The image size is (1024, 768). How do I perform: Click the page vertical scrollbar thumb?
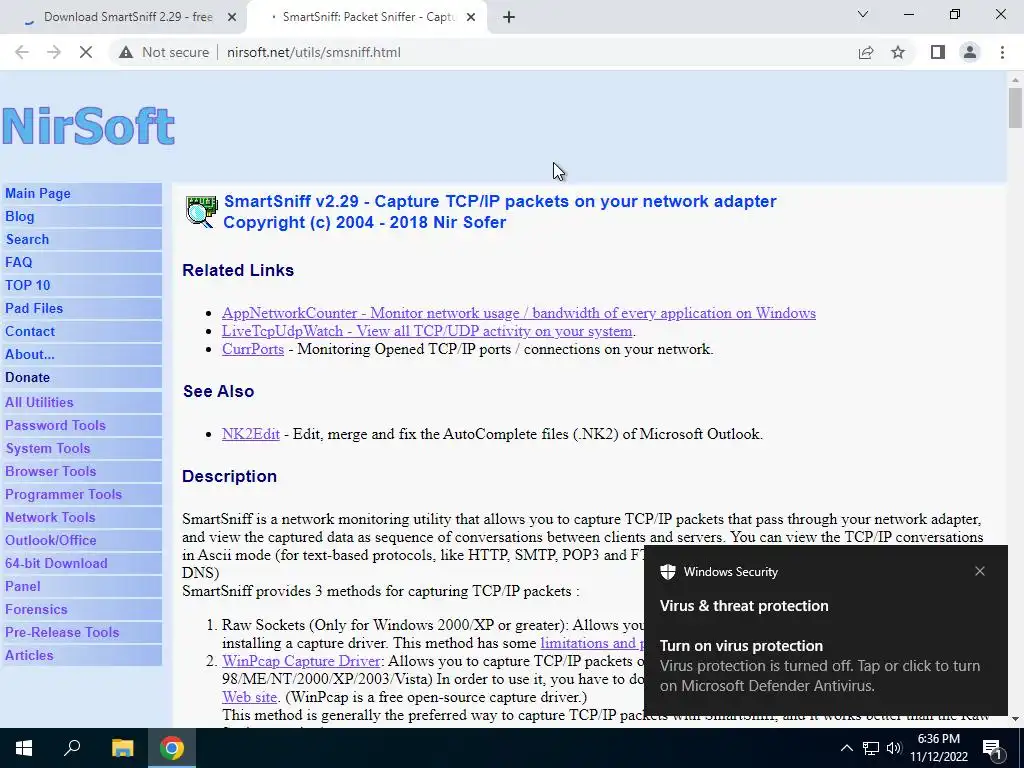(x=1015, y=108)
